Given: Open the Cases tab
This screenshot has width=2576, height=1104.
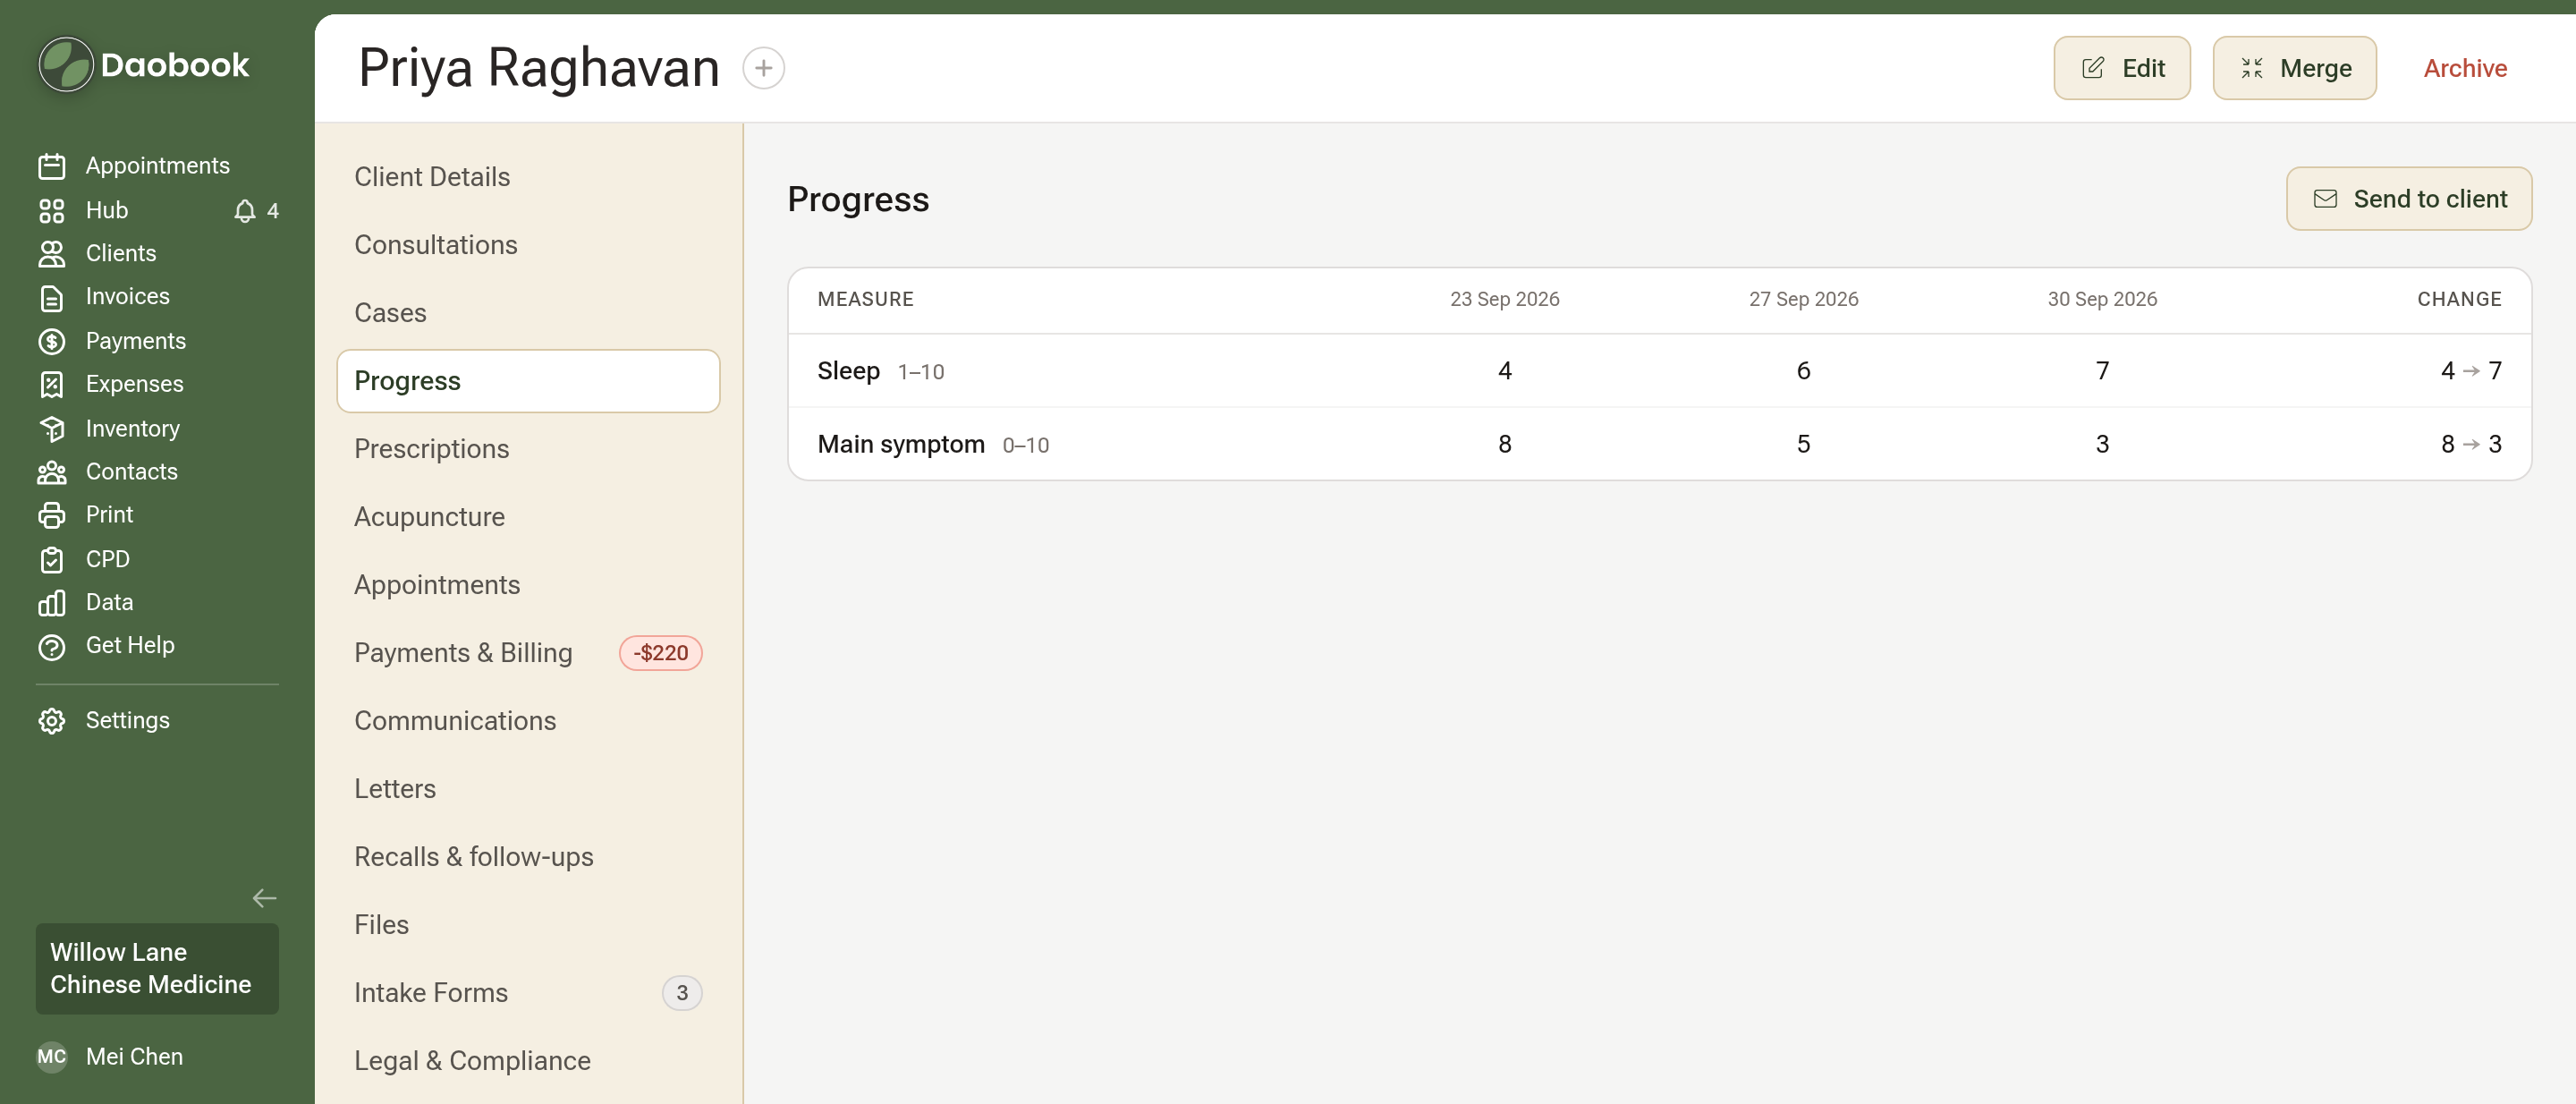Looking at the screenshot, I should coord(528,313).
